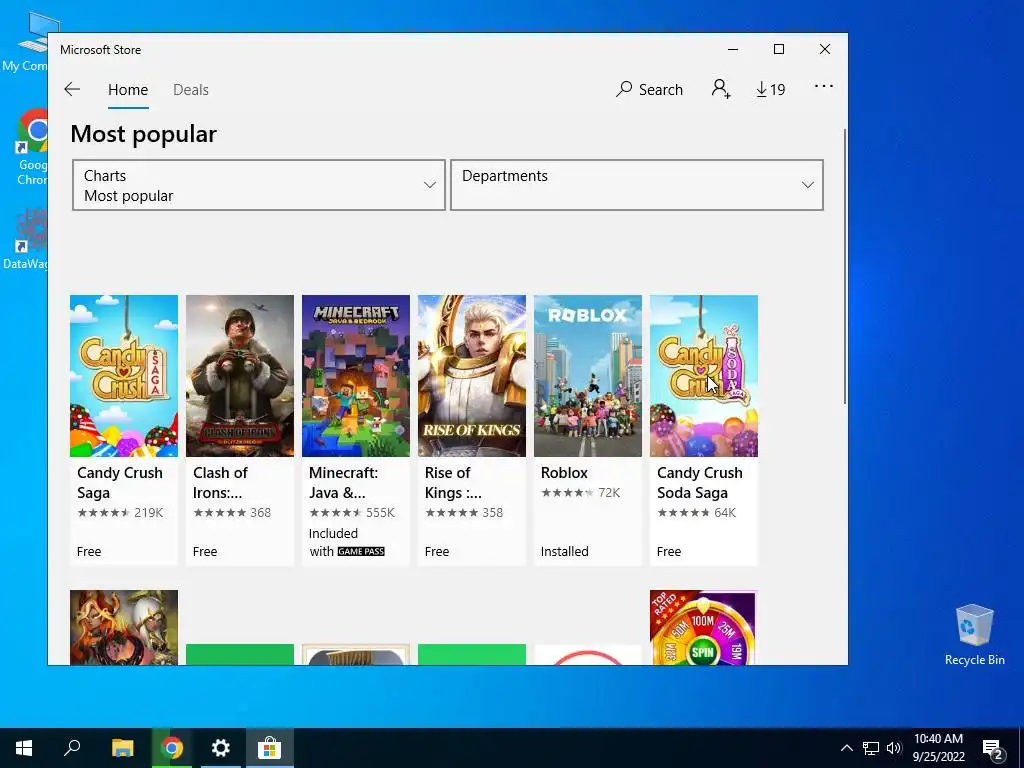The image size is (1024, 768).
Task: Click the Rise of Kings title
Action: click(x=453, y=483)
